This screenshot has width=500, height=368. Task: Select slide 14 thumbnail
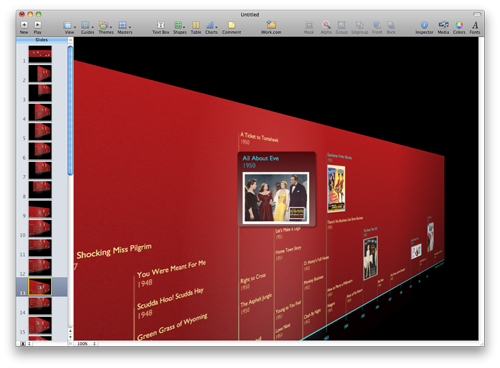[x=40, y=306]
